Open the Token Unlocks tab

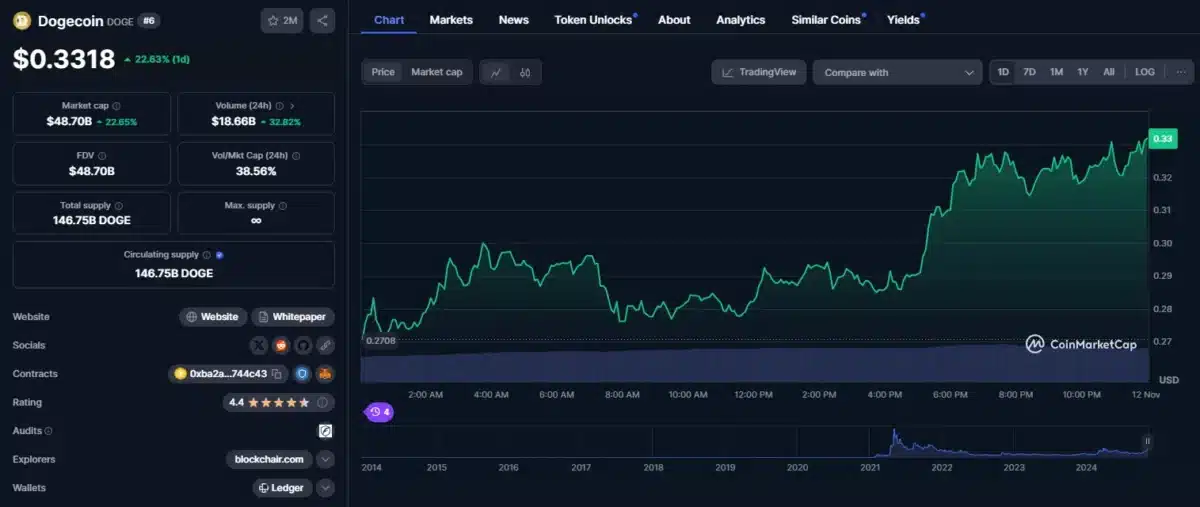(x=594, y=20)
